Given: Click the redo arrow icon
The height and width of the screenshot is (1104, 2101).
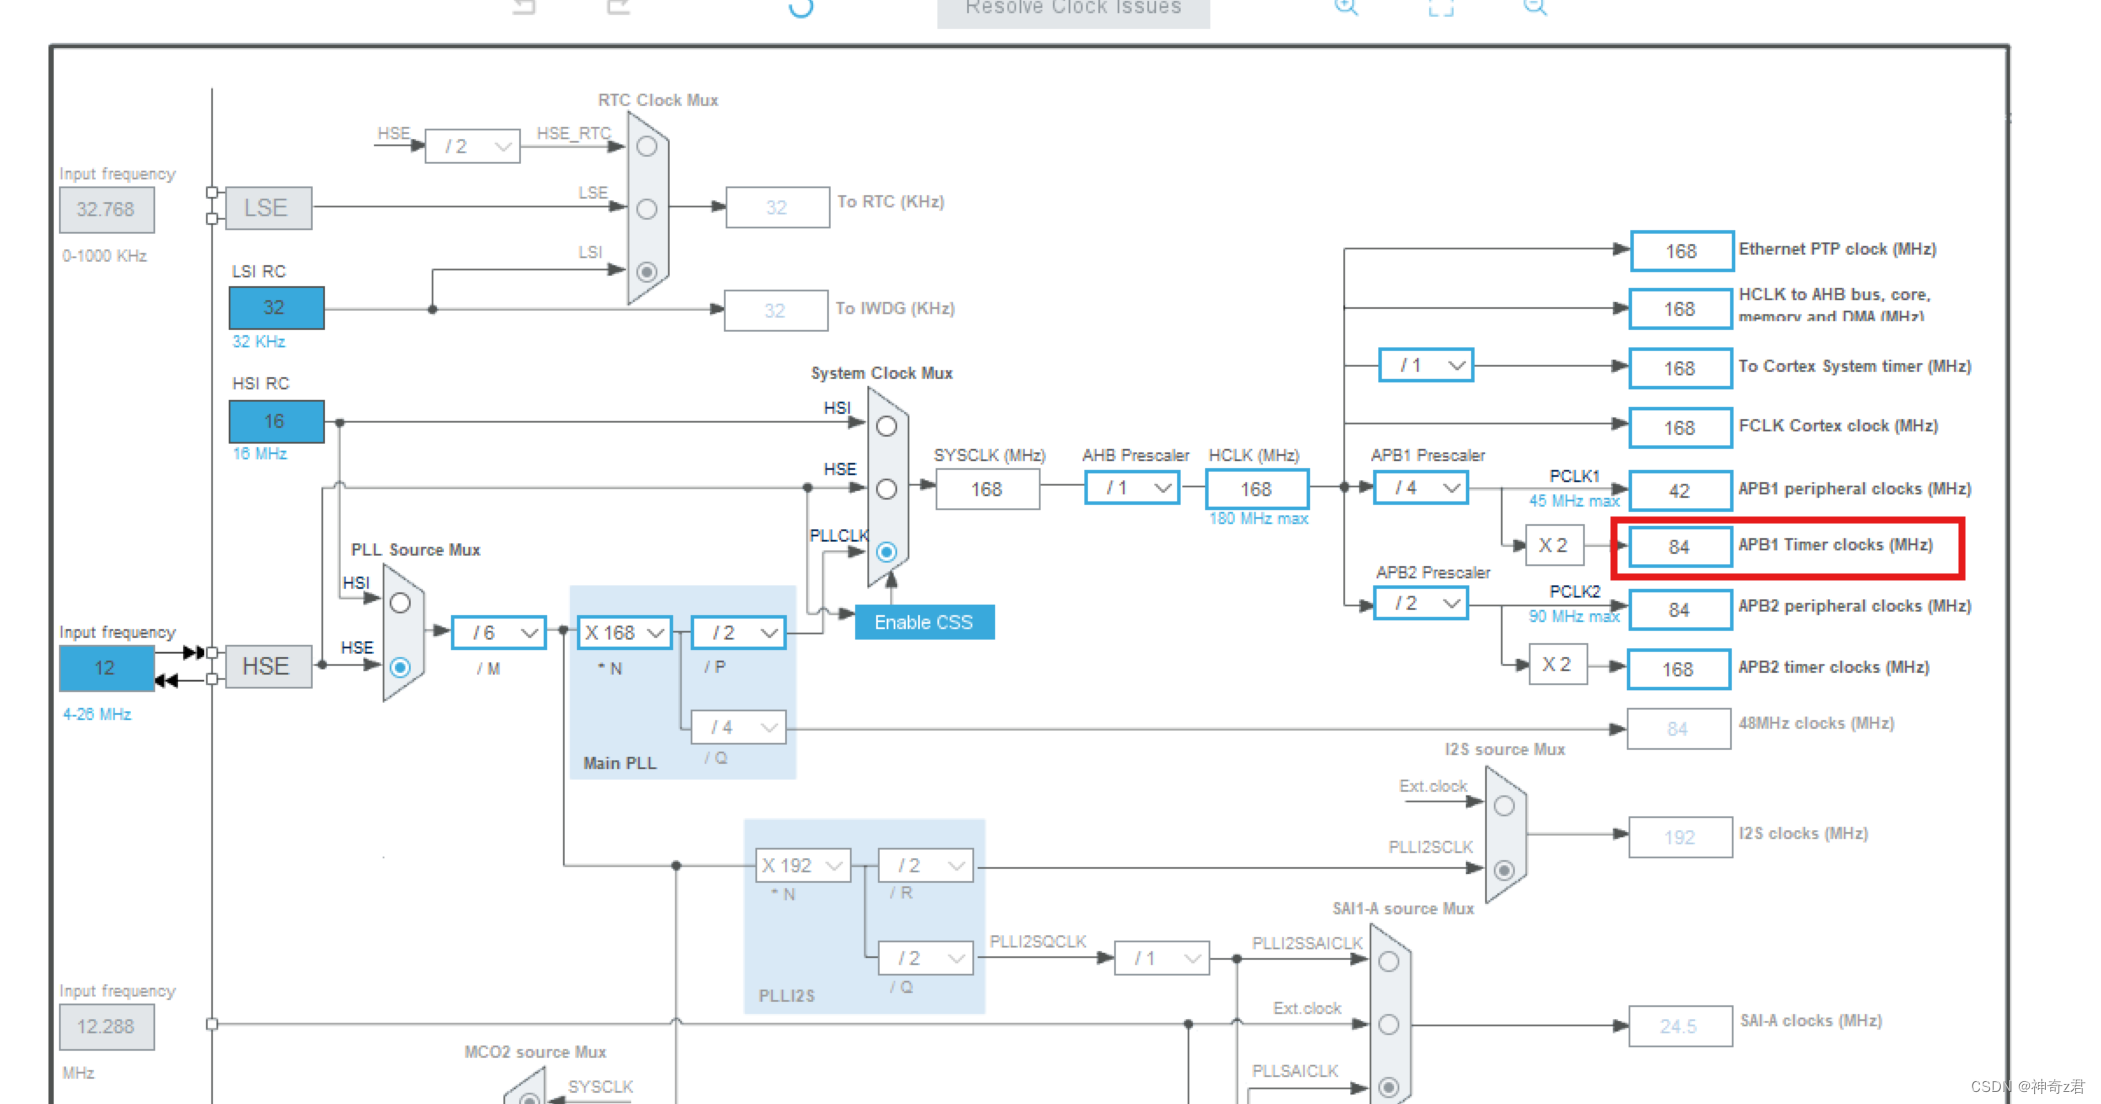Looking at the screenshot, I should 619,7.
